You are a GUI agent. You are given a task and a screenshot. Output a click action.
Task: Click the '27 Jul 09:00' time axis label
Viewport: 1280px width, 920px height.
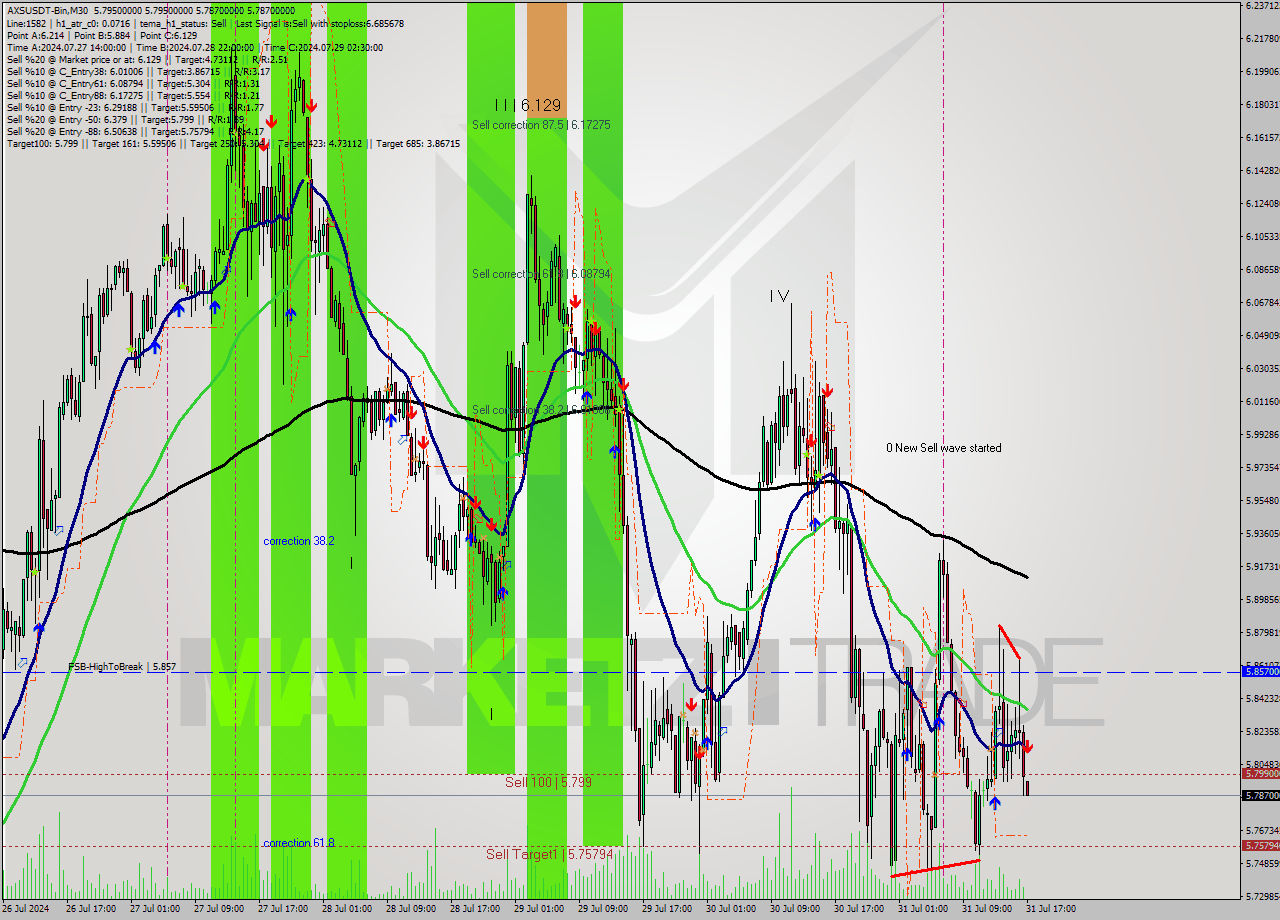tap(218, 909)
